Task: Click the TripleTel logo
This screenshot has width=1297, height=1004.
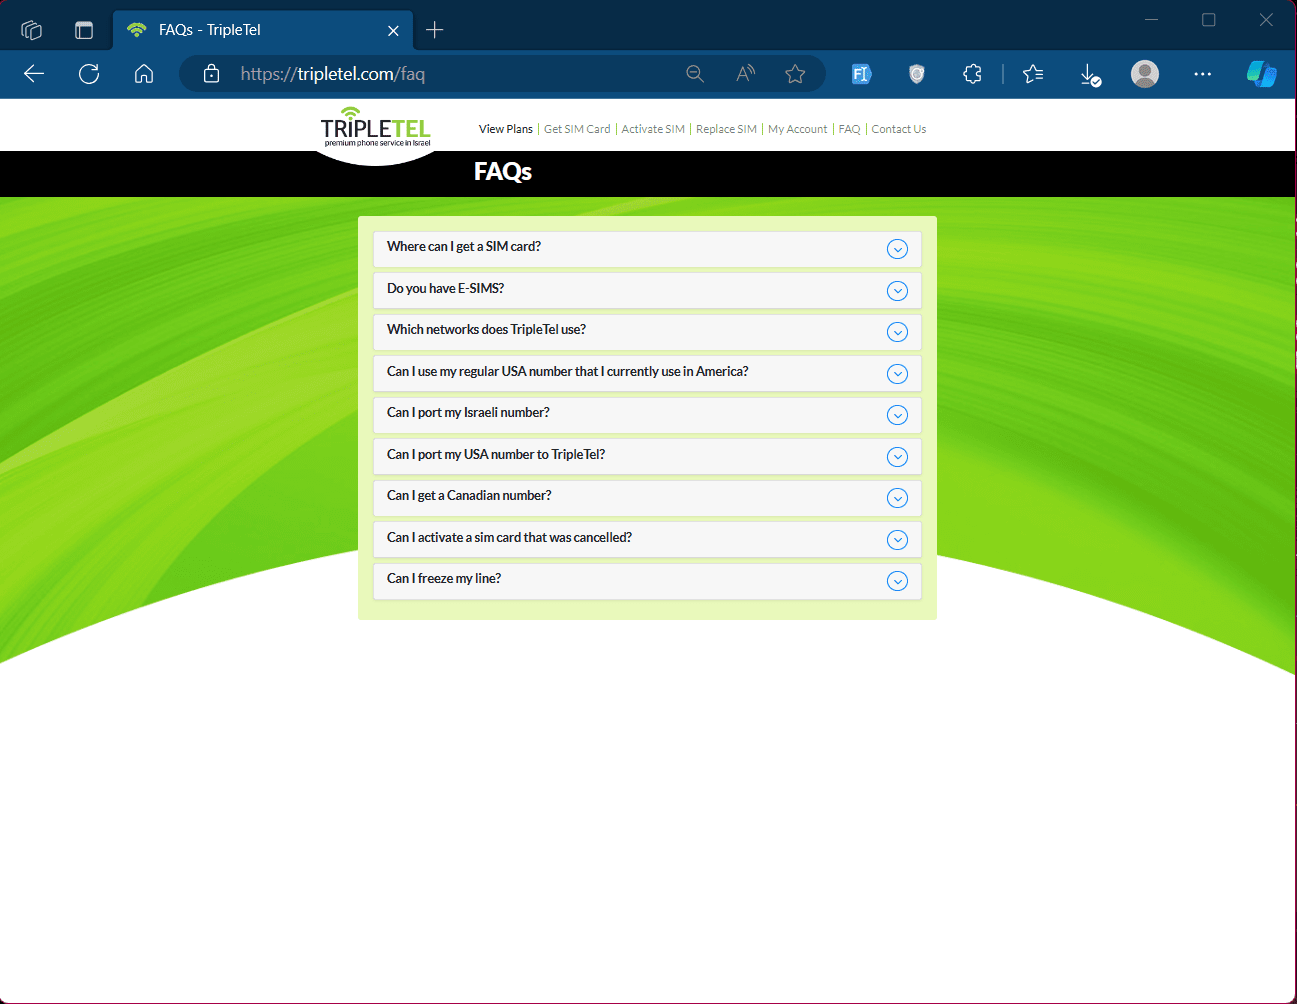Action: pyautogui.click(x=376, y=130)
